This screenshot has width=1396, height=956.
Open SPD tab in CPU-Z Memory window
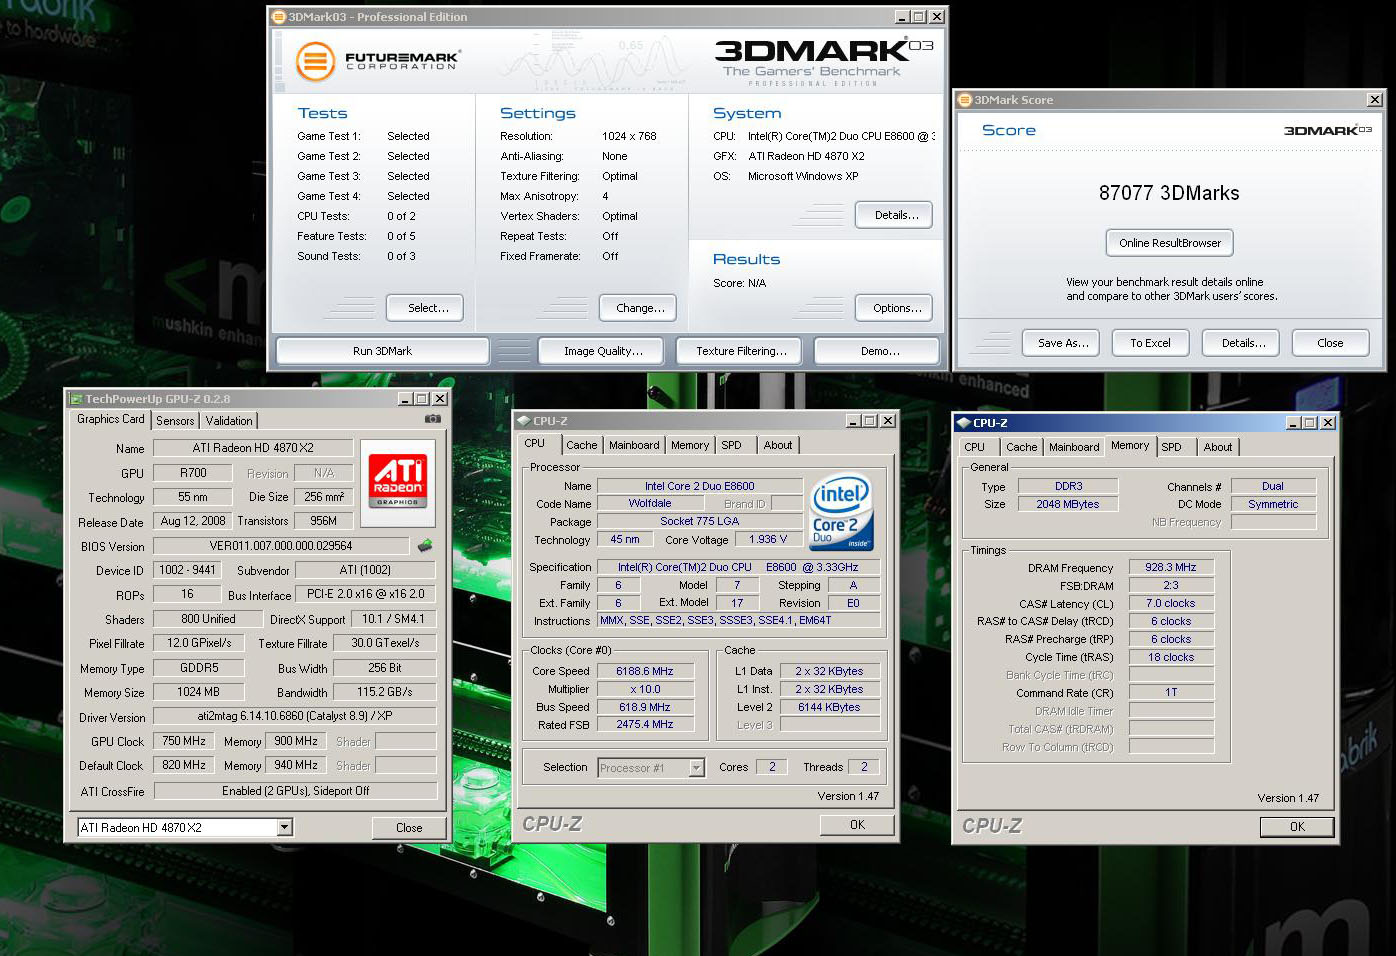(1172, 447)
